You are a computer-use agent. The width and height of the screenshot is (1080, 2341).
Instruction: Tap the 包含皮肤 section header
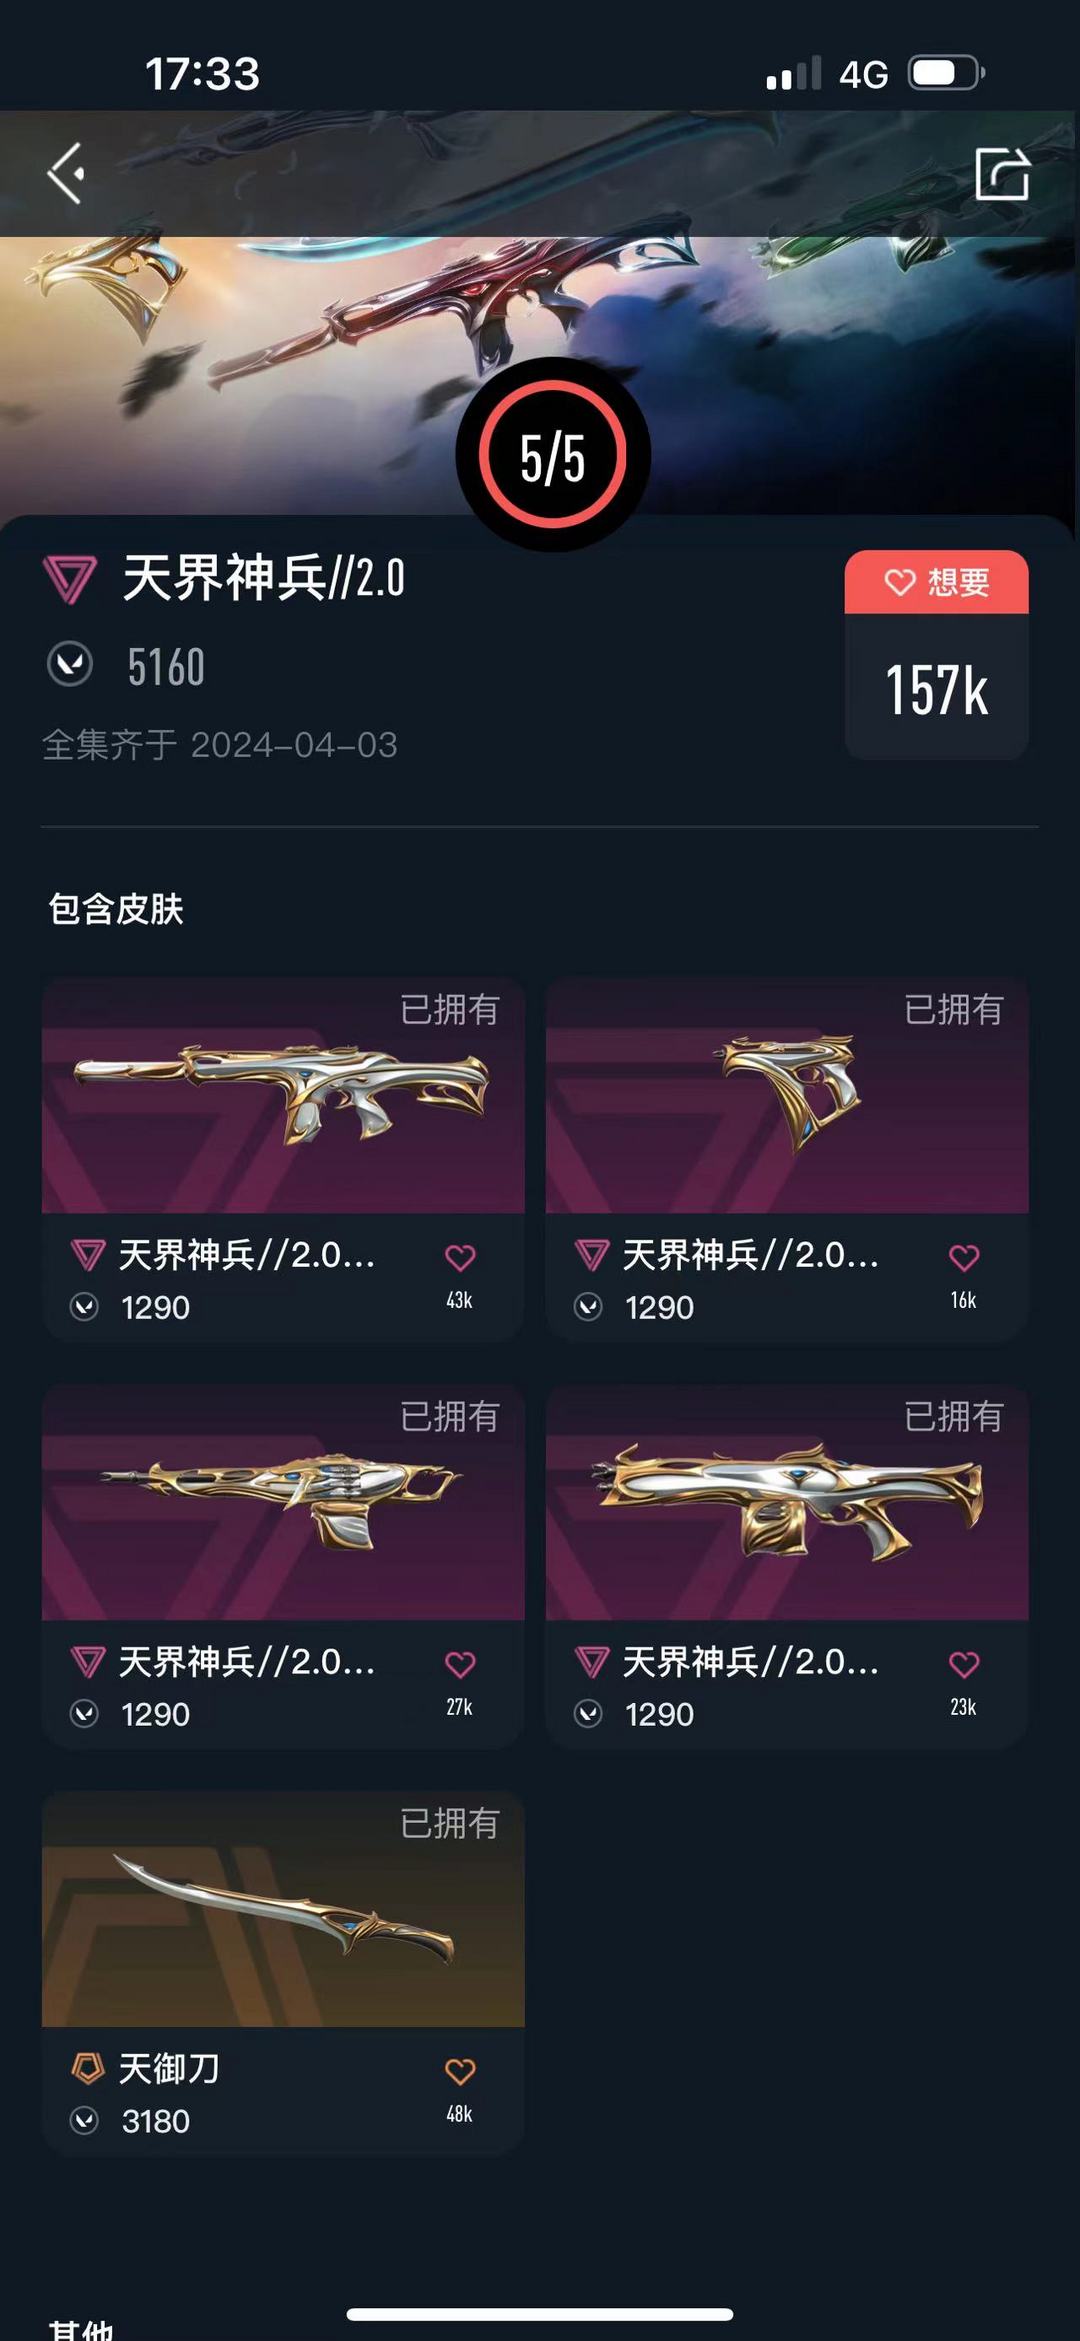click(116, 909)
